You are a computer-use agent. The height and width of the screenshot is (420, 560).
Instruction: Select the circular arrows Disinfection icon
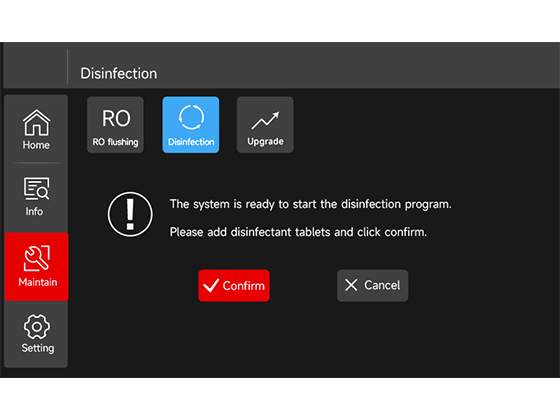click(x=191, y=117)
